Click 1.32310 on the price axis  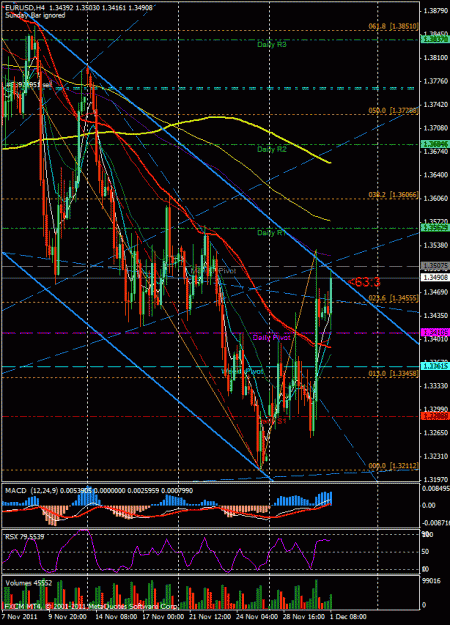tap(435, 454)
